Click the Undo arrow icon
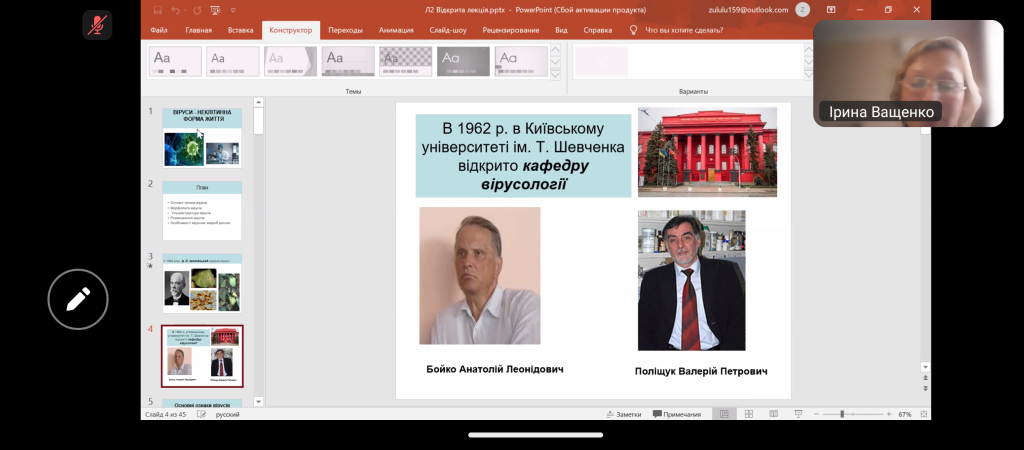1024x450 pixels. (x=175, y=10)
